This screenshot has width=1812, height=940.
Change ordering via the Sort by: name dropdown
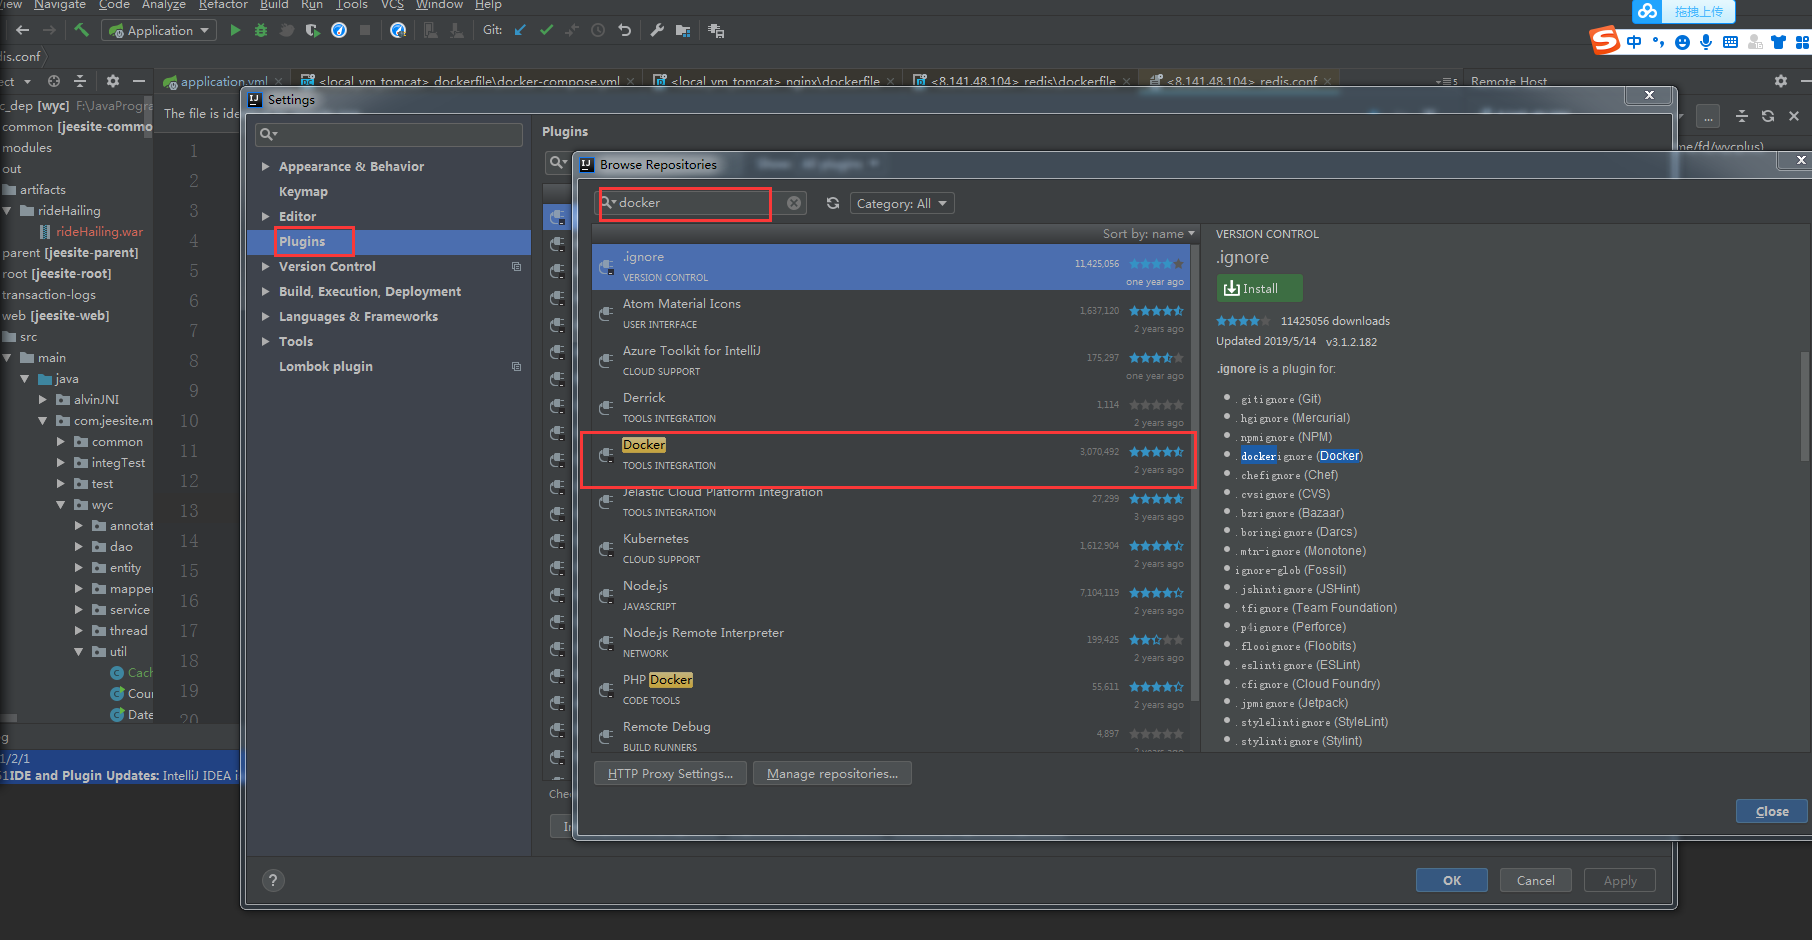coord(1148,233)
